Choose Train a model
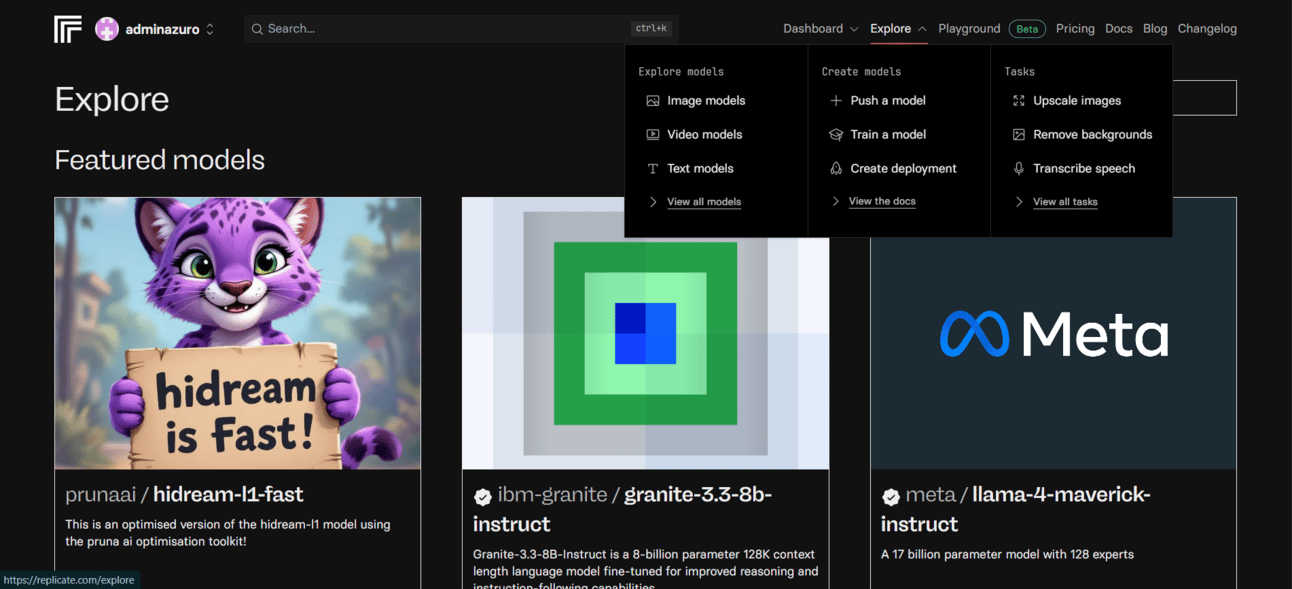Screen dimensions: 1292x589 [x=888, y=135]
